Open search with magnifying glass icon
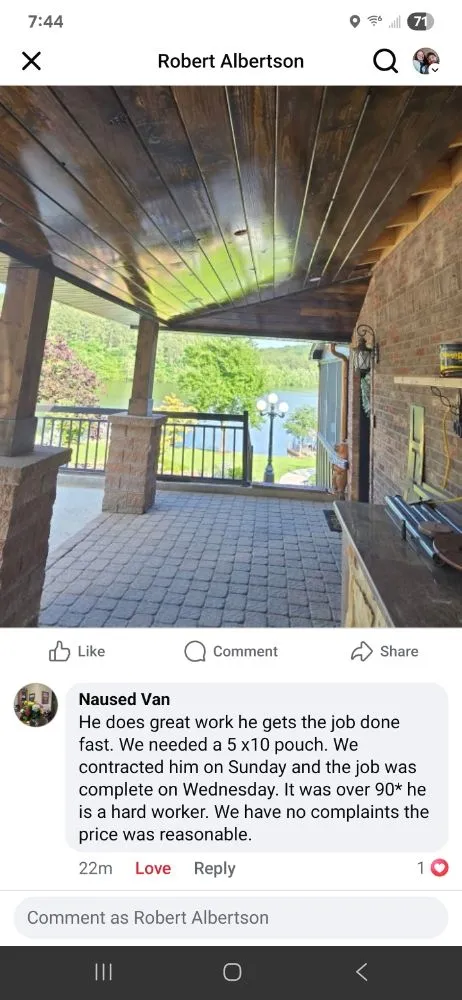This screenshot has height=1000, width=462. 385,61
